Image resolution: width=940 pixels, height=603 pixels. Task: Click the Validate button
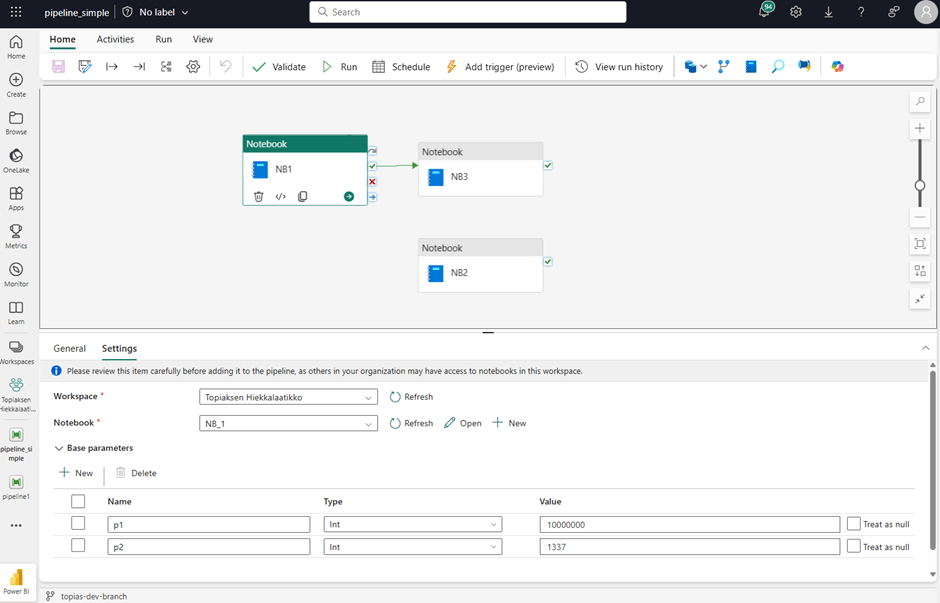279,67
